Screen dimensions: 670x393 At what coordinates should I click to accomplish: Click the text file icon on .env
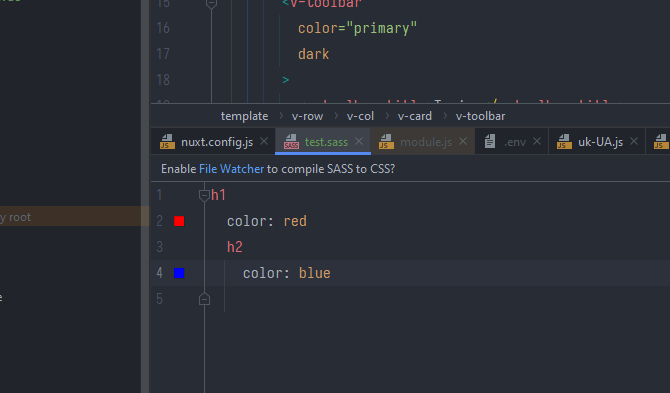pyautogui.click(x=490, y=141)
